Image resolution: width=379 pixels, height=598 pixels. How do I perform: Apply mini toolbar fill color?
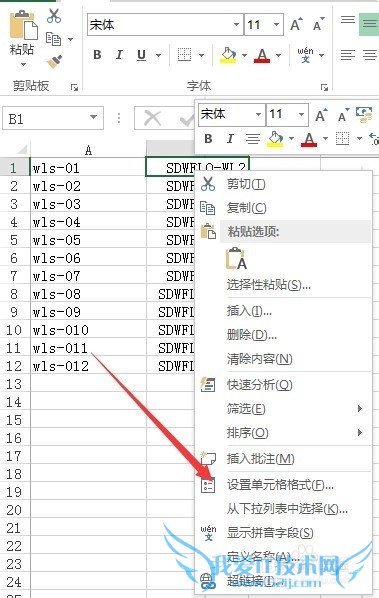(275, 139)
